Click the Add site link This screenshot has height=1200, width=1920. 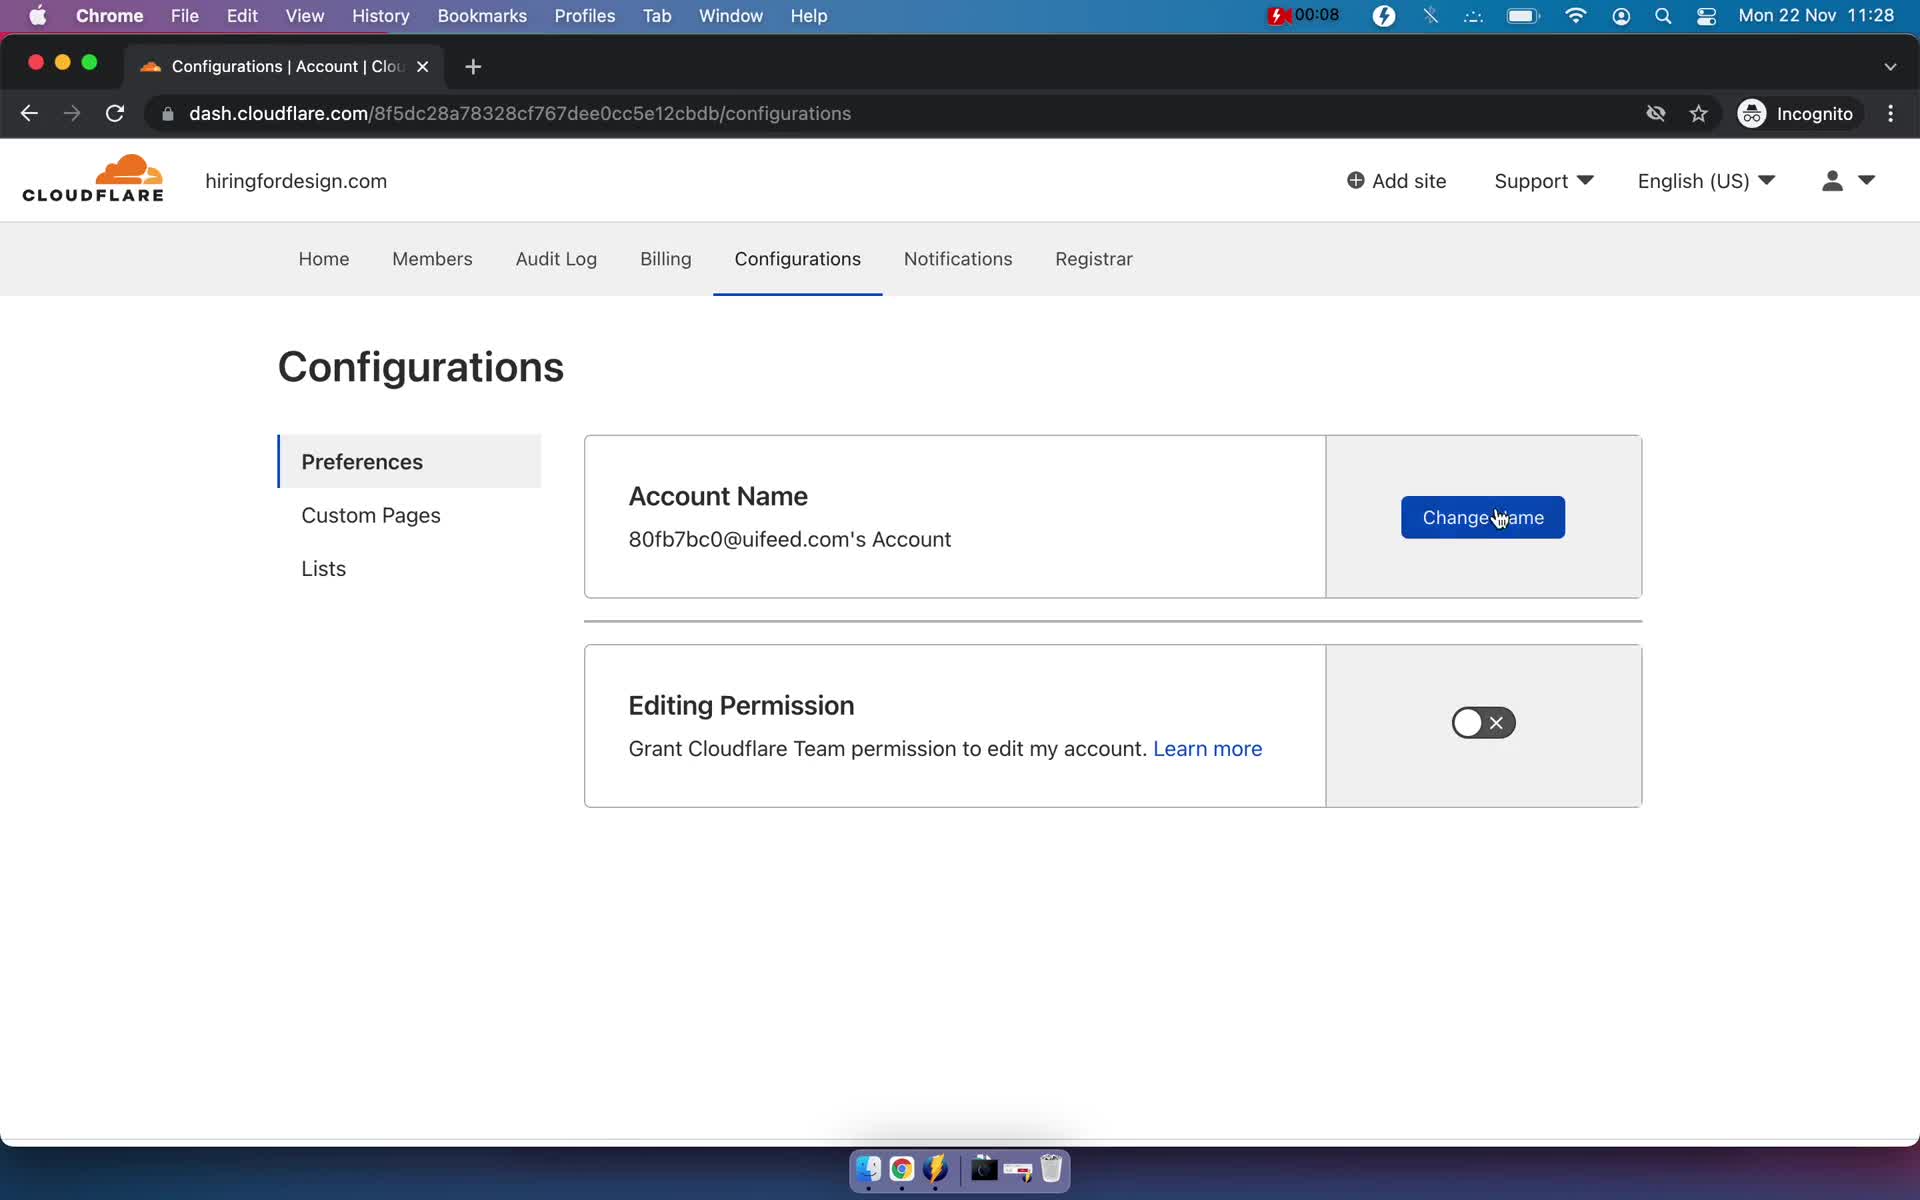pyautogui.click(x=1396, y=181)
